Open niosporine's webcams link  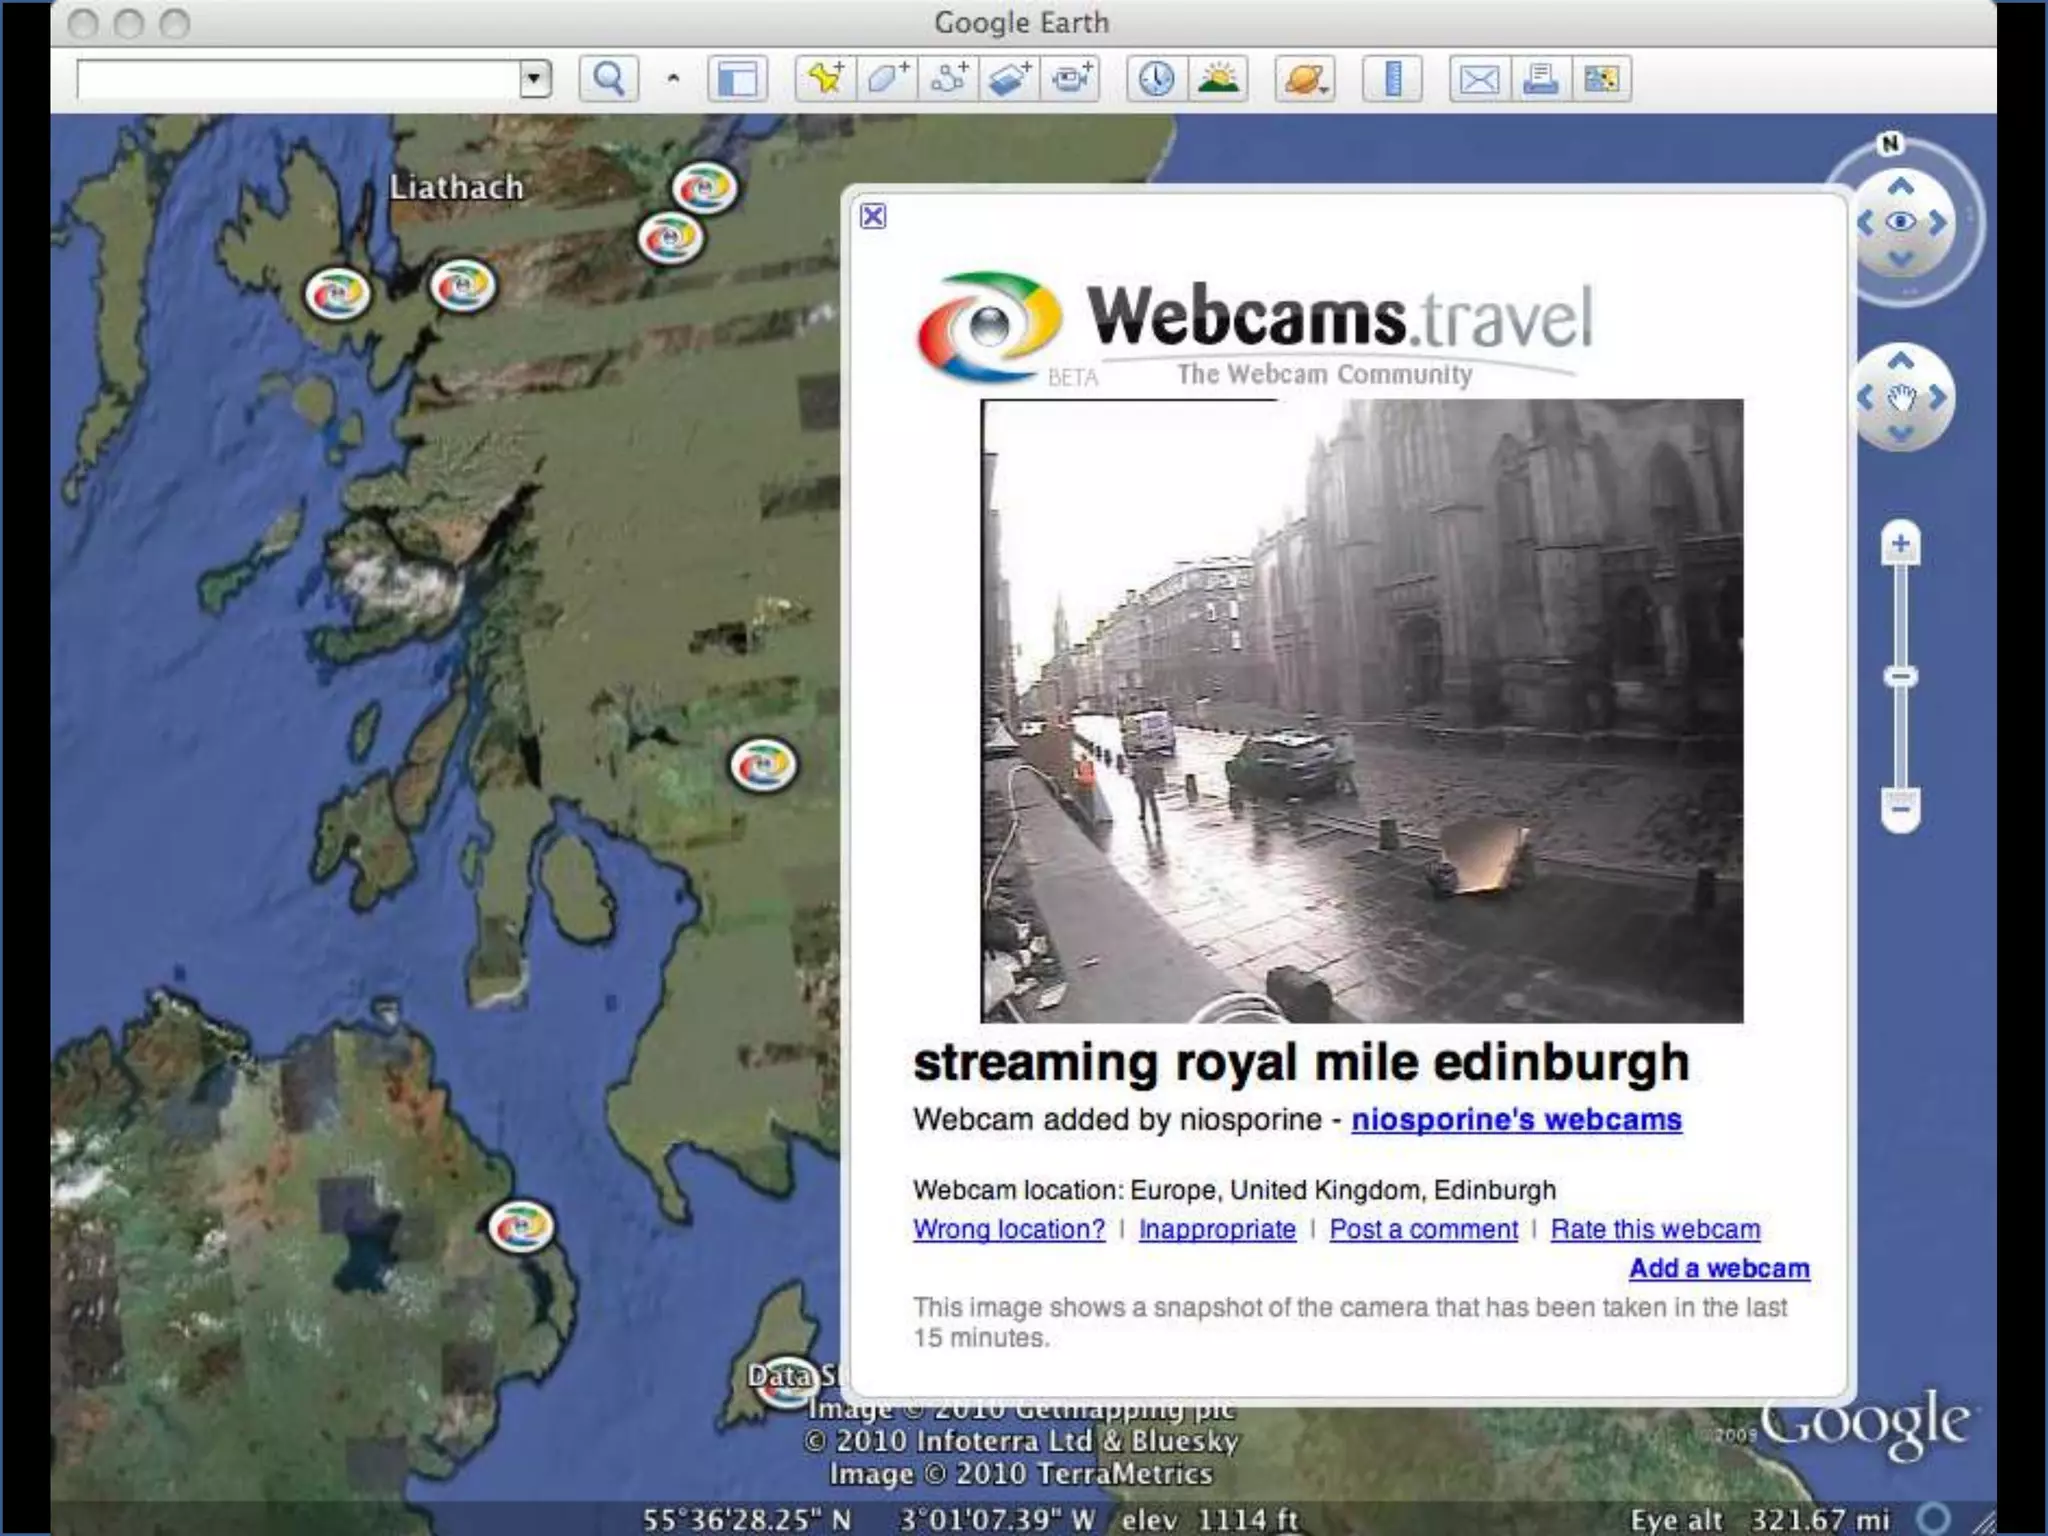coord(1516,1119)
